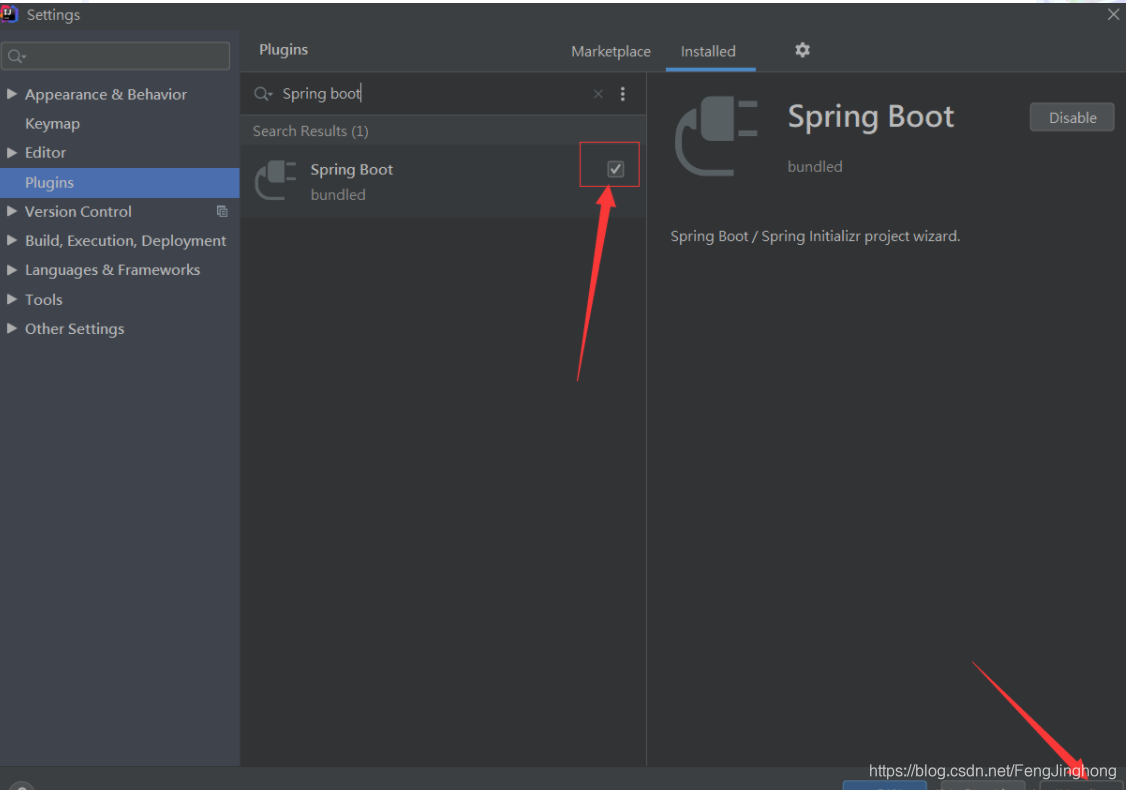Select Keymap in the settings tree
The width and height of the screenshot is (1126, 790).
52,124
